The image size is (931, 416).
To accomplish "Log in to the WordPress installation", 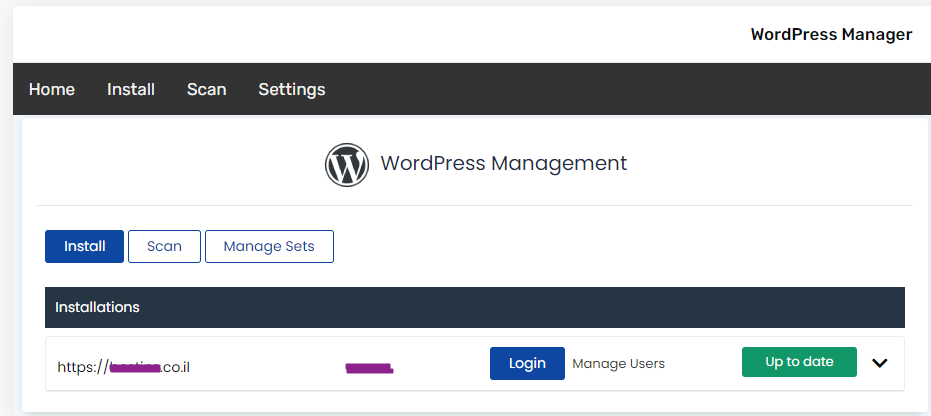I will [x=527, y=363].
